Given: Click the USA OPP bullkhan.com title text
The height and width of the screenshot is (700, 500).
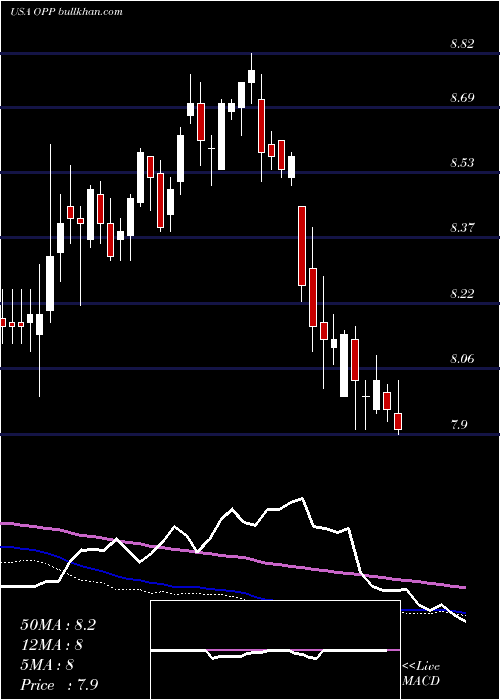Looking at the screenshot, I should [66, 12].
